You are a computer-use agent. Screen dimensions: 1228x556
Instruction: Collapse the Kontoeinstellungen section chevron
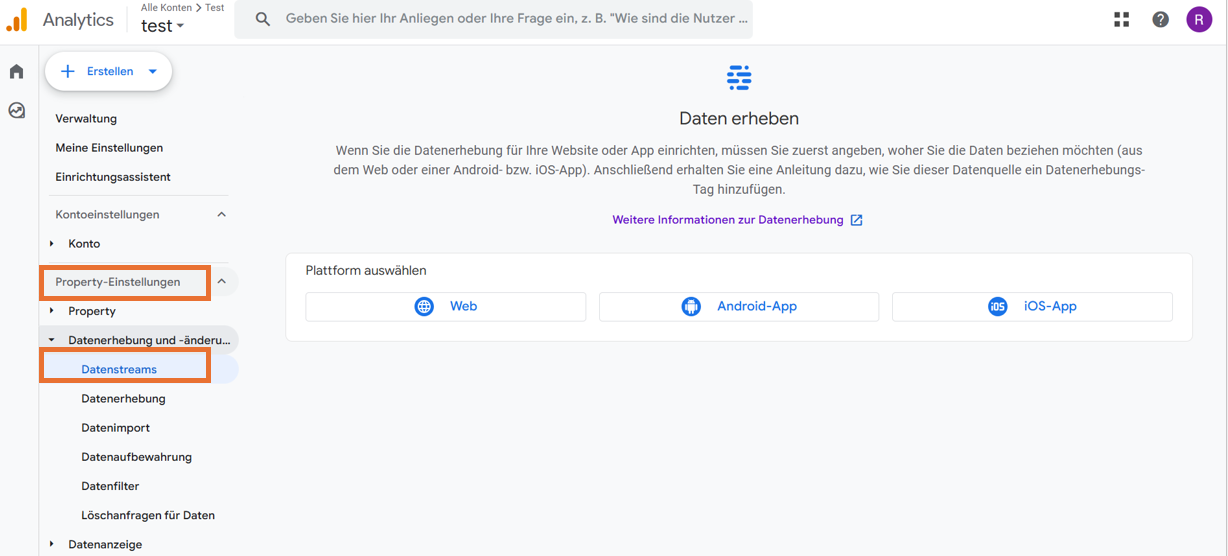(222, 214)
